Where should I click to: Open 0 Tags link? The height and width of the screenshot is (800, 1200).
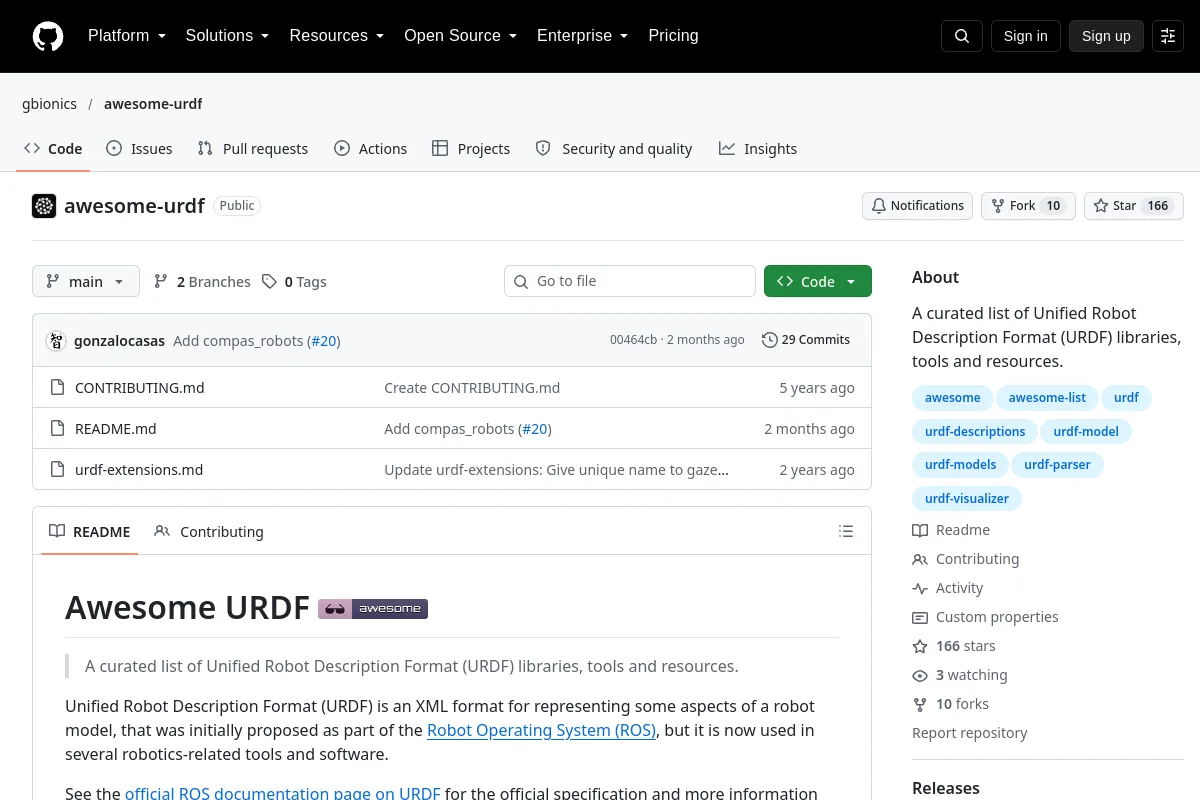click(295, 282)
